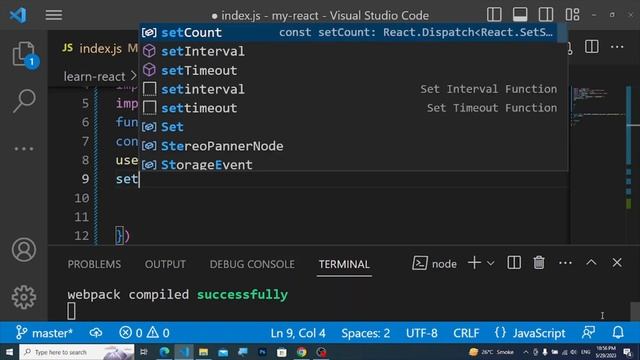The width and height of the screenshot is (640, 360).
Task: Publish changes with cloud sync icon
Action: [x=96, y=333]
